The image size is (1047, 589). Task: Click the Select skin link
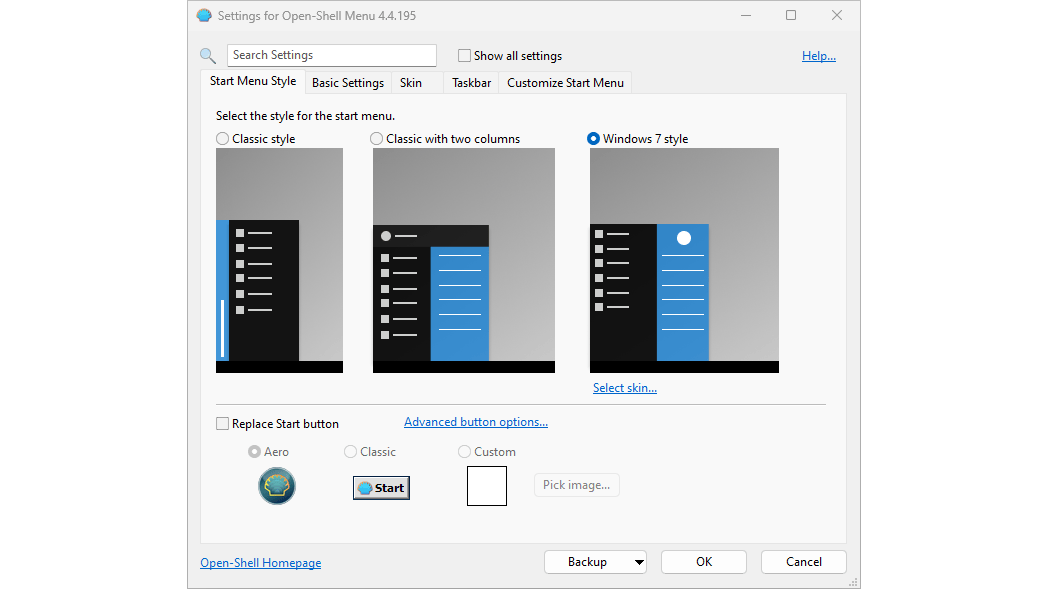(x=624, y=388)
